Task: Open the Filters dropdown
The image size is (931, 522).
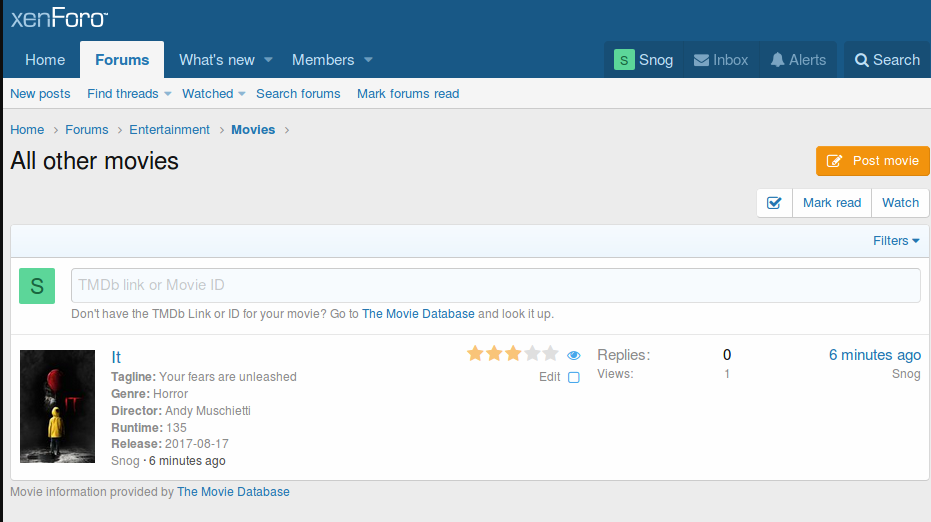Action: 896,241
